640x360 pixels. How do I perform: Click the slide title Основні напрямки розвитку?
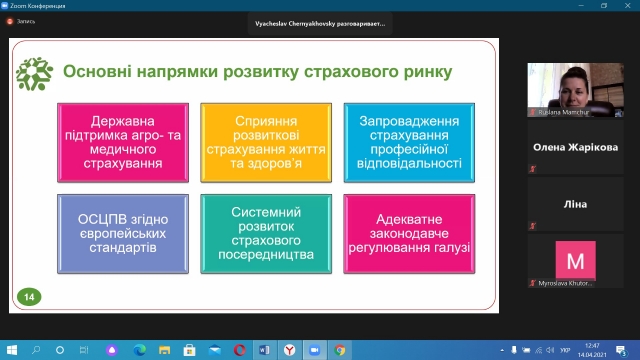[x=258, y=71]
